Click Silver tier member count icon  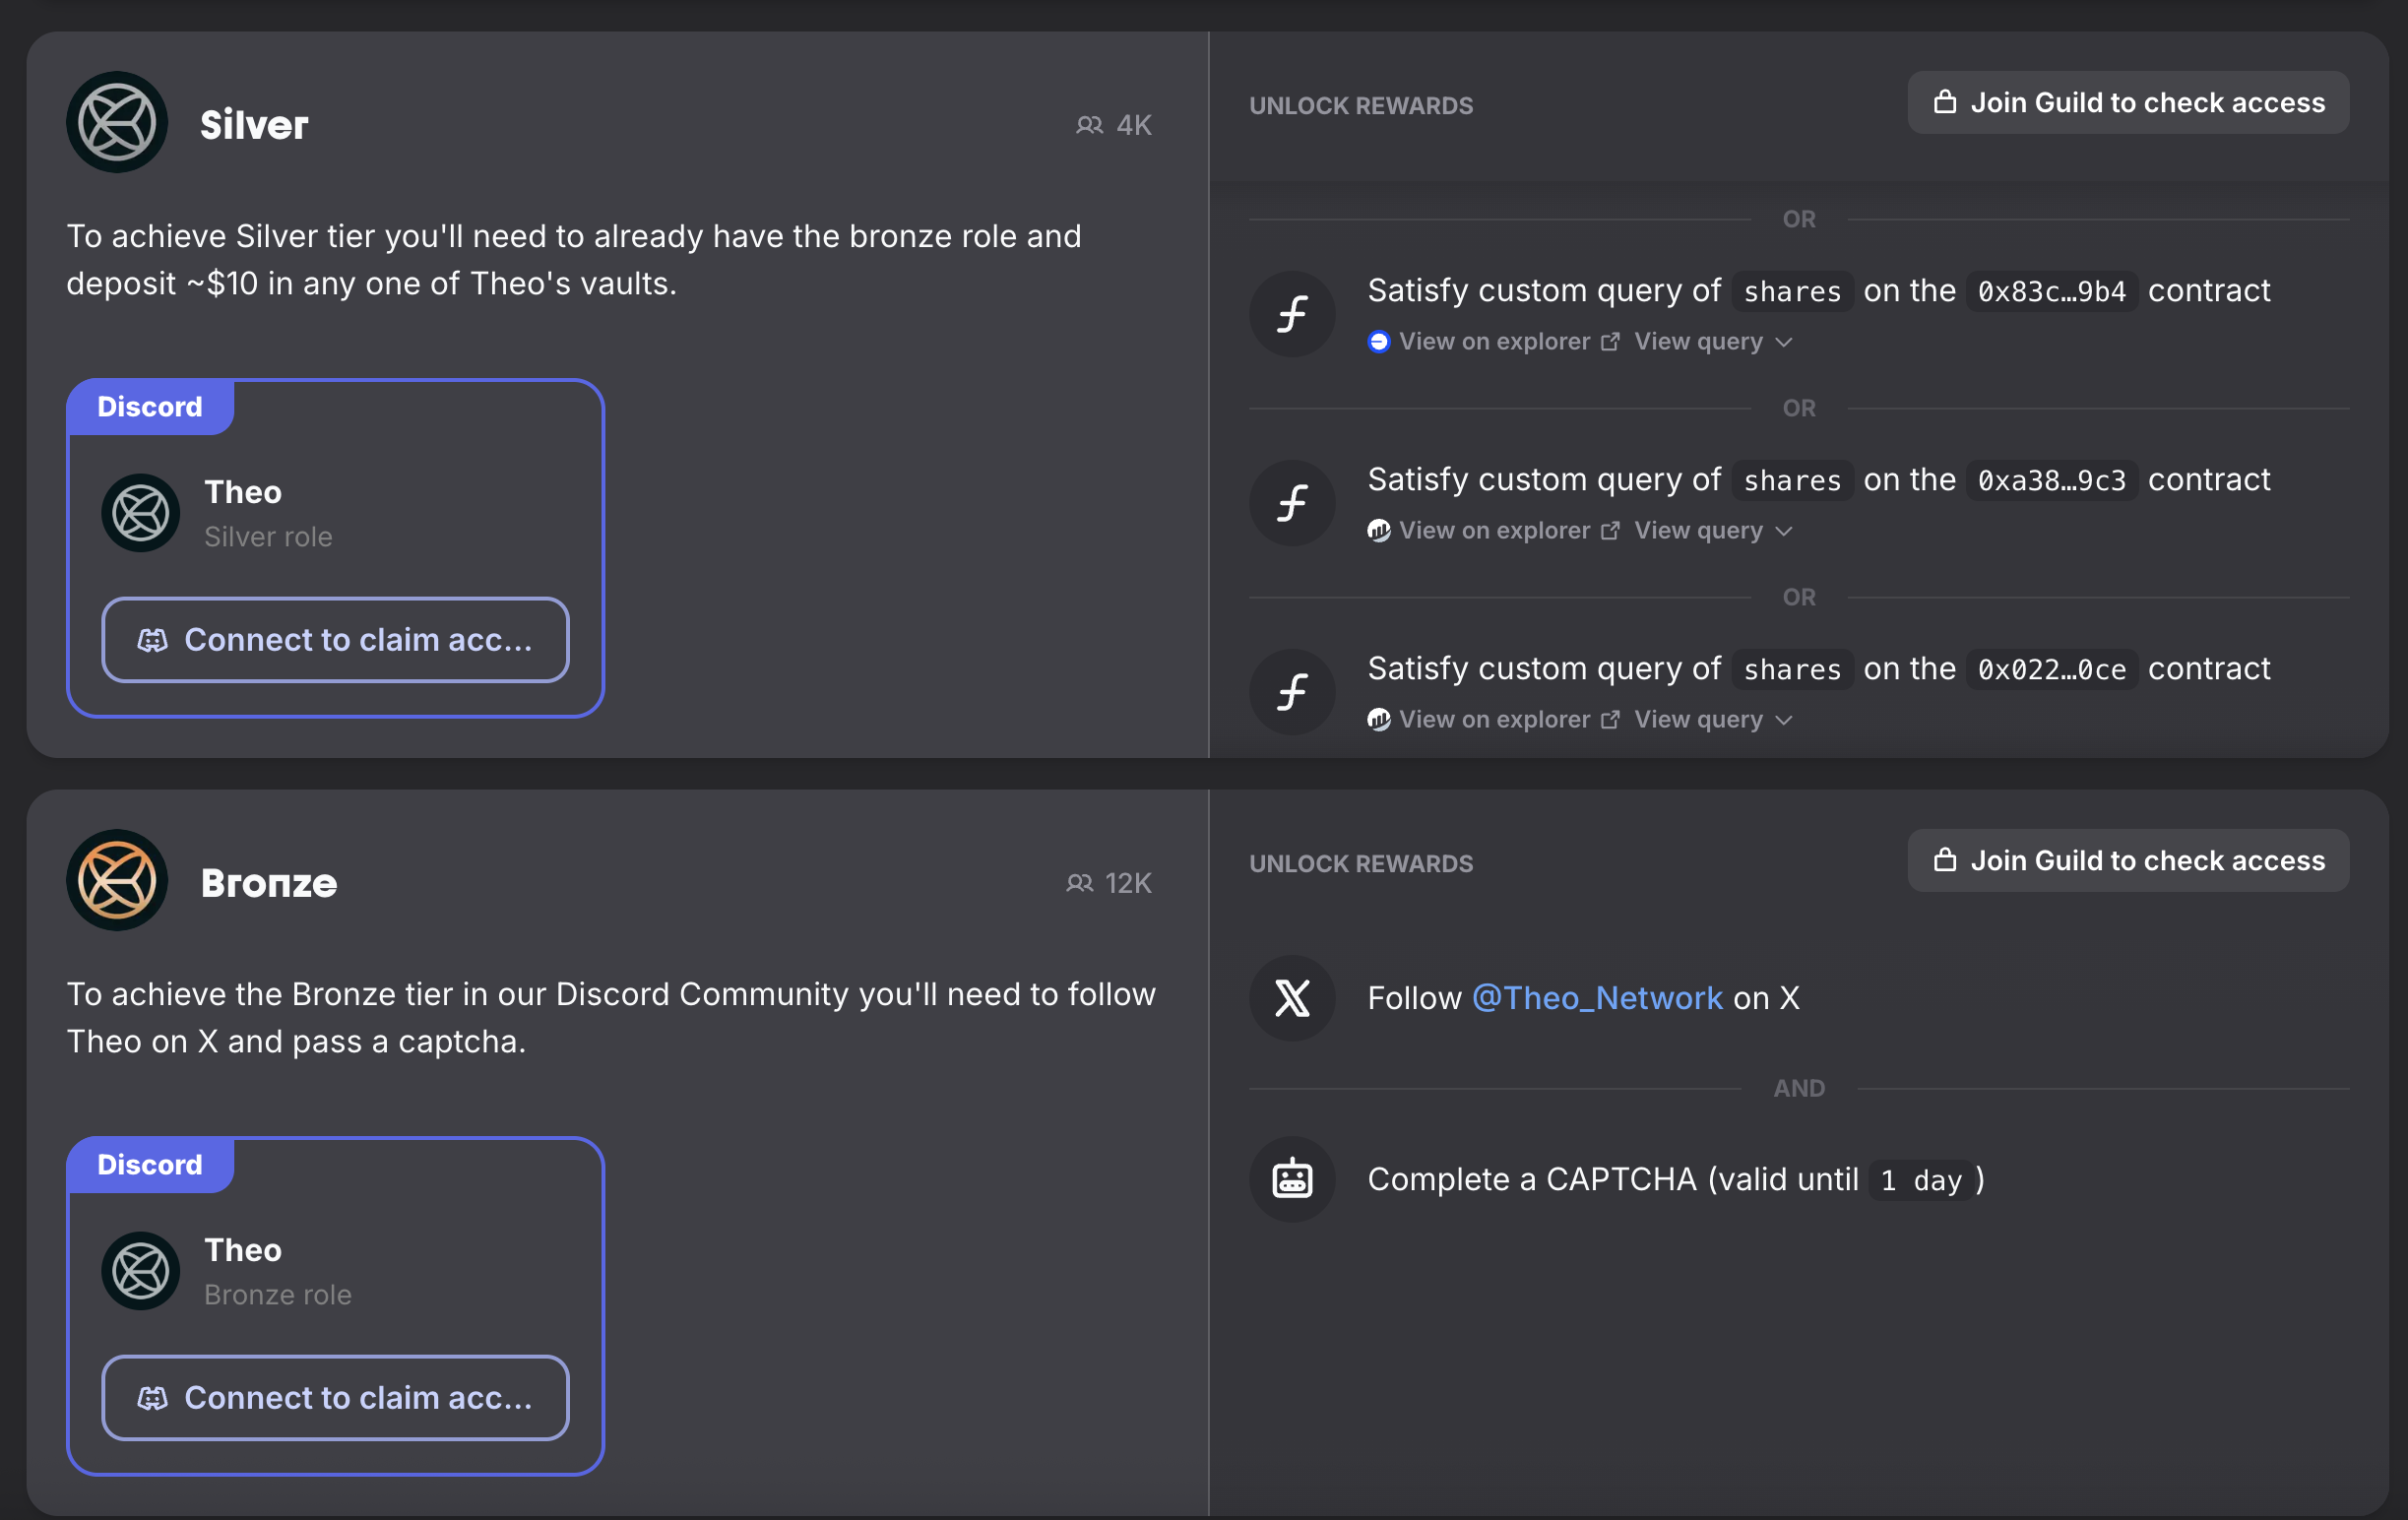point(1089,125)
